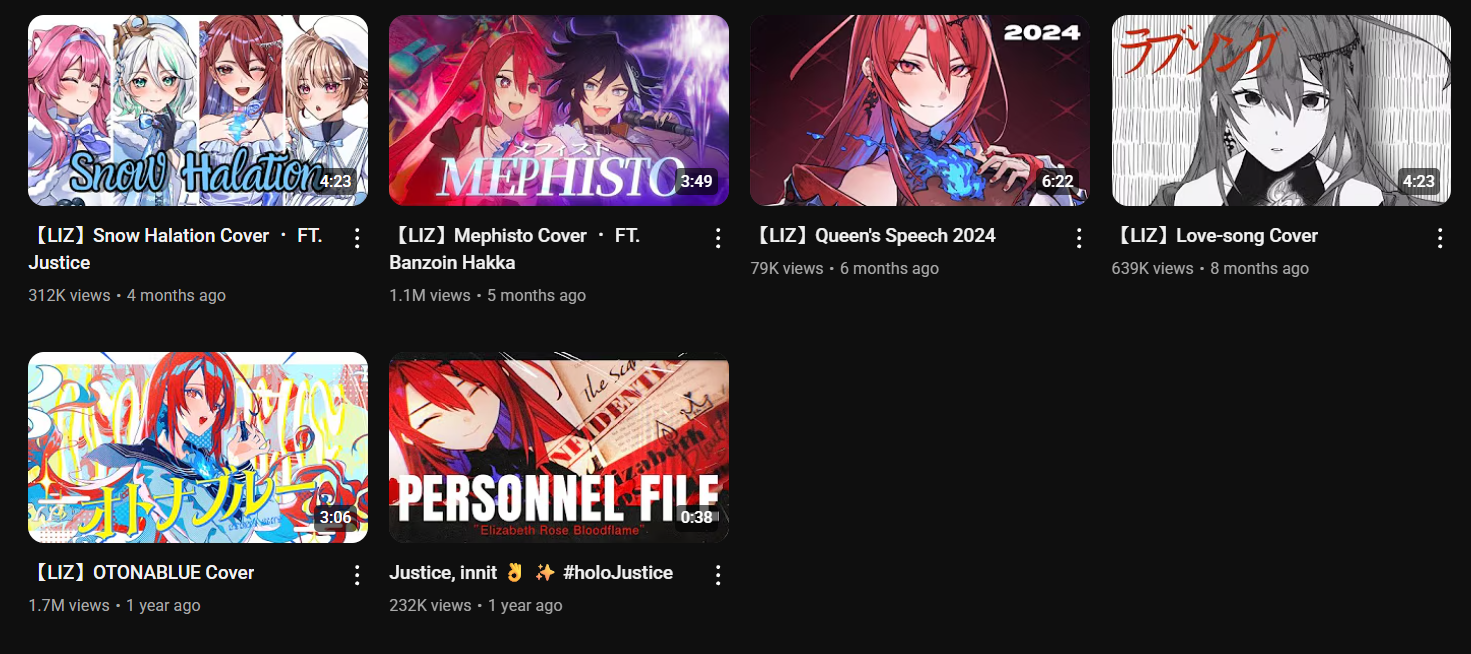The width and height of the screenshot is (1471, 654).
Task: Open more actions for Justice, innit video
Action: [718, 575]
